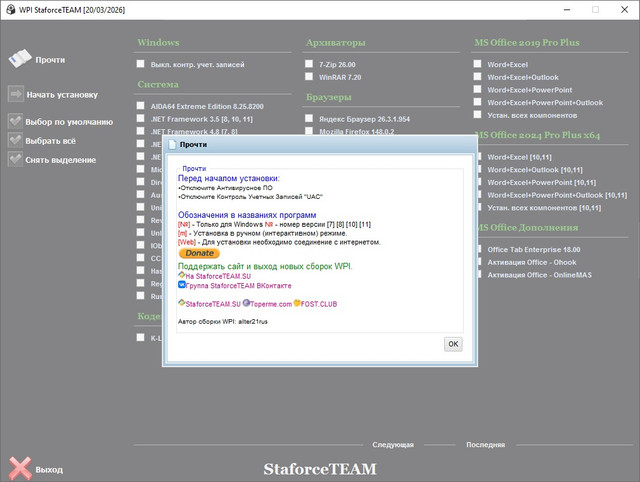Check AIDA64 Extreme Edition 8.25.8200

pos(140,106)
